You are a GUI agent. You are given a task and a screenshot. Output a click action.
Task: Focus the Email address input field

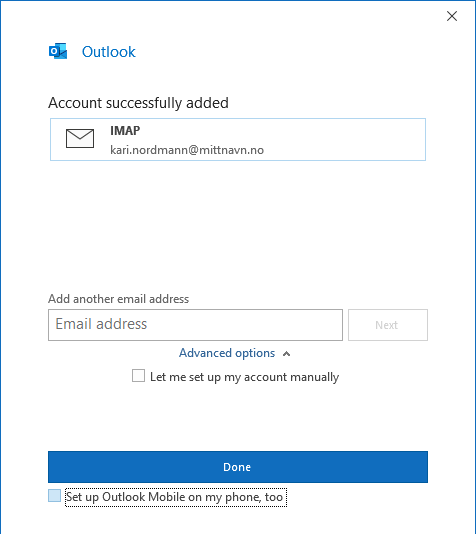tap(195, 325)
